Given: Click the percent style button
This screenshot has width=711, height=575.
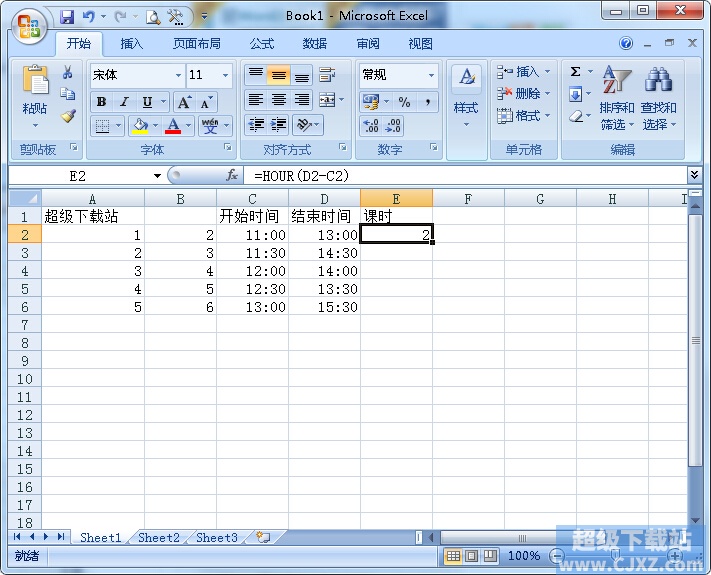Looking at the screenshot, I should 404,102.
